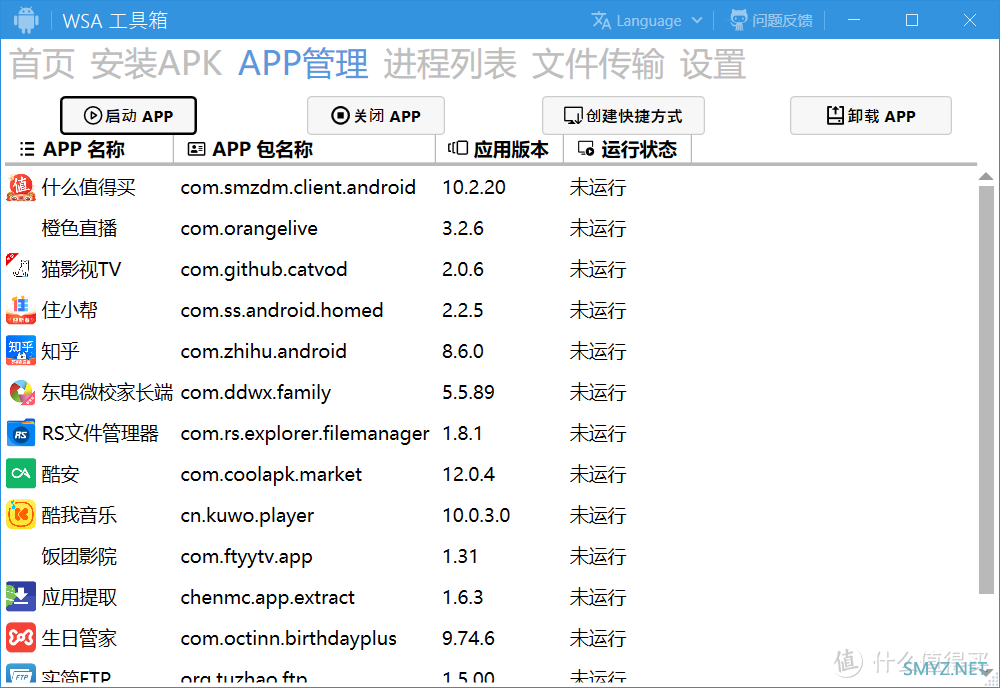This screenshot has width=1000, height=688.
Task: Select the 东电微校家长端 app name
Action: (107, 392)
